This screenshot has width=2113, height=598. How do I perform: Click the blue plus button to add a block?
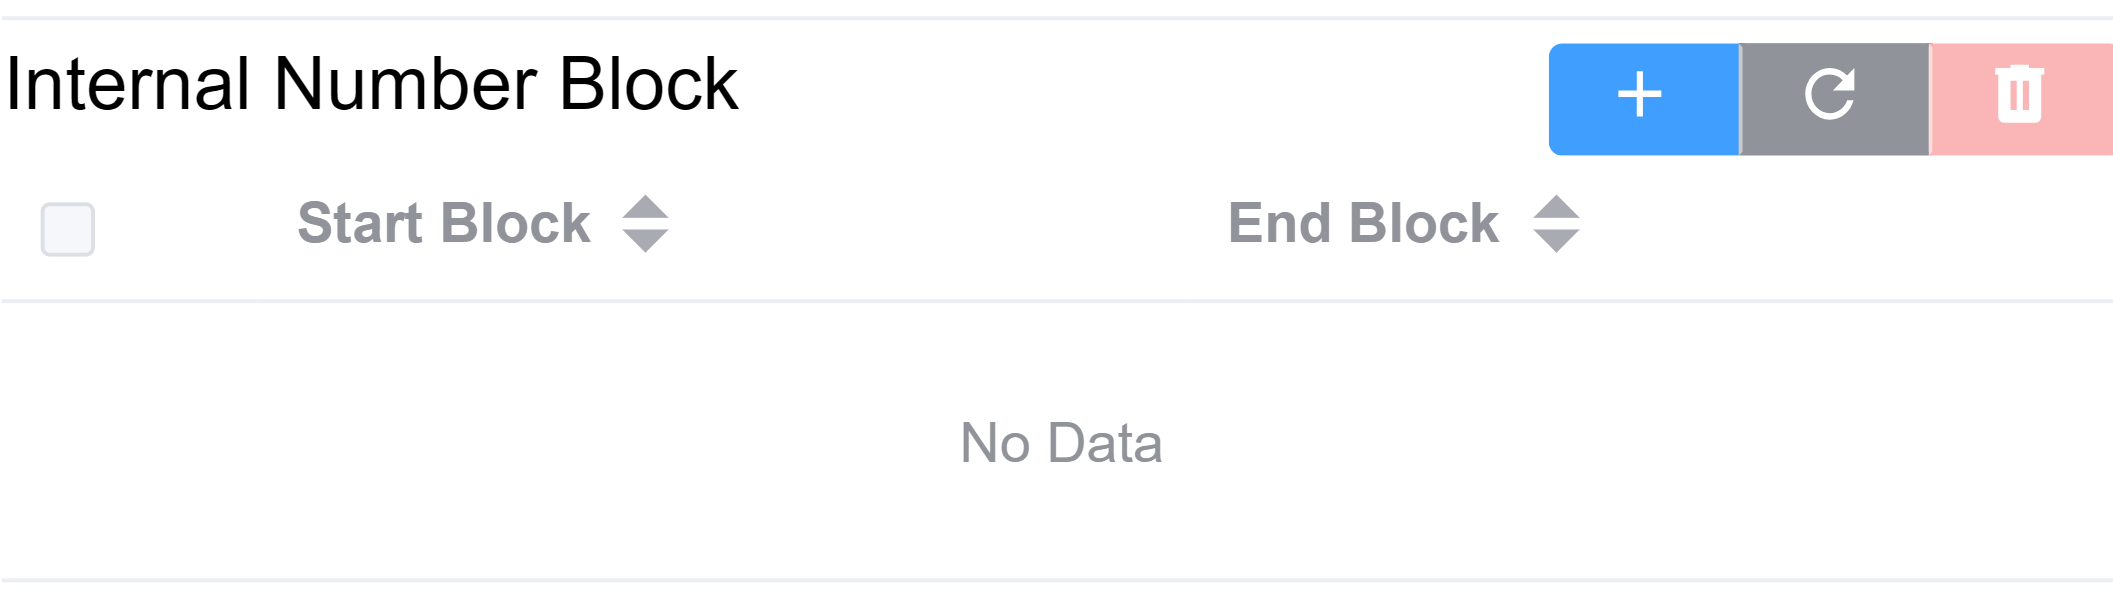[1642, 98]
